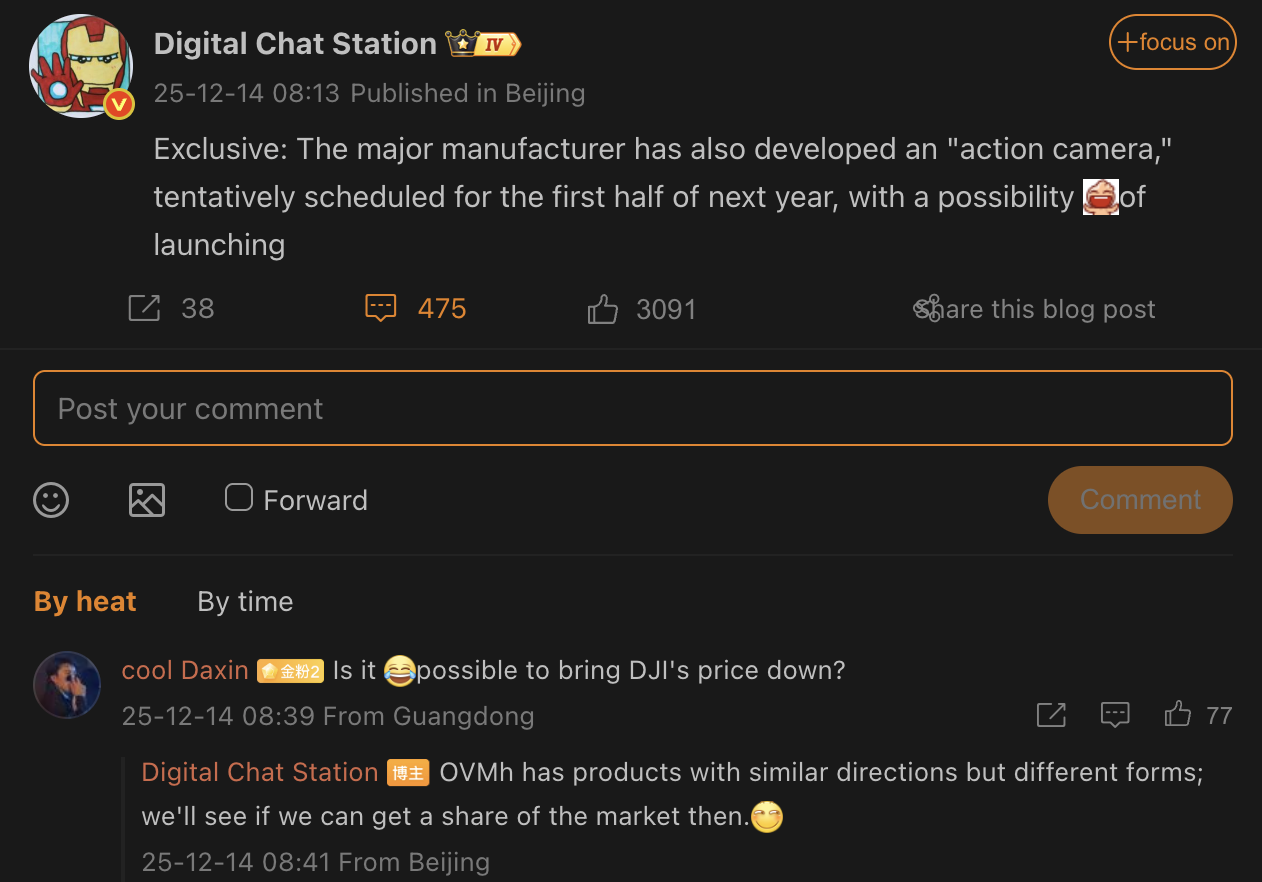Open cool Daxin's profile link

pyautogui.click(x=185, y=670)
